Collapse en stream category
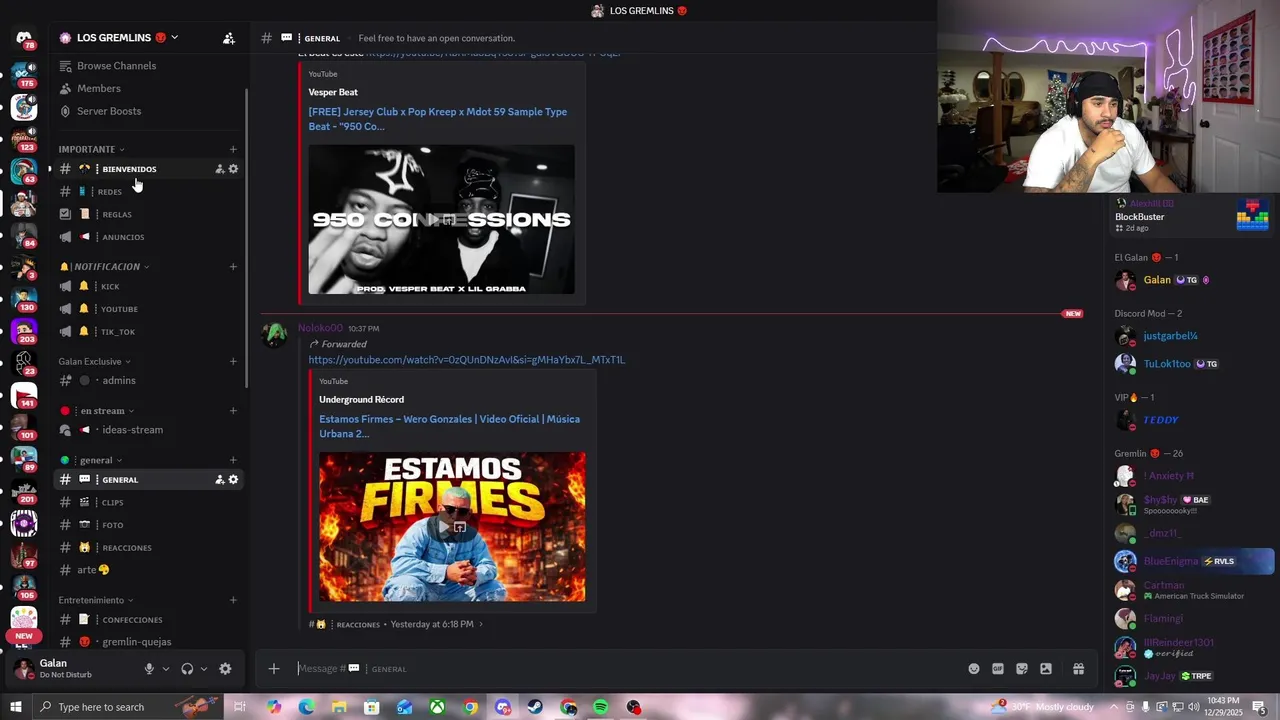Viewport: 1280px width, 720px height. tap(97, 411)
